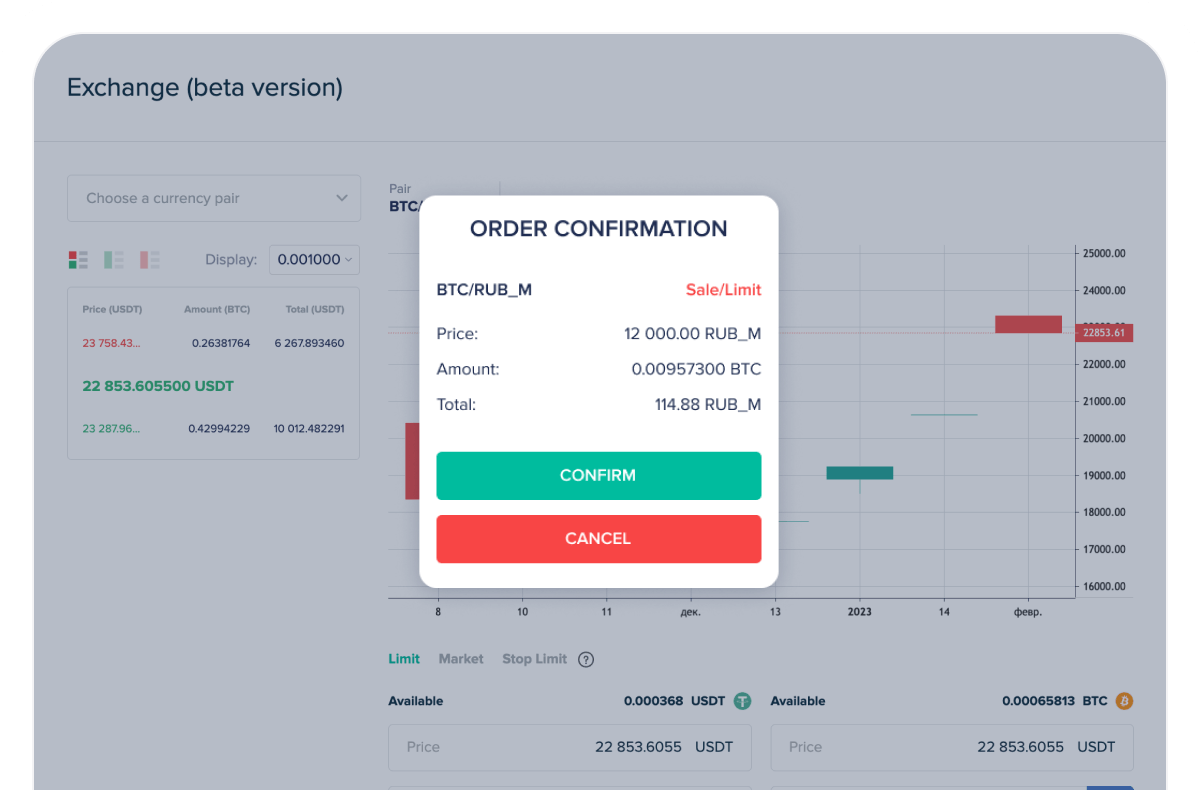Click the red 22853.61 price marker on chart axis

pos(1103,333)
